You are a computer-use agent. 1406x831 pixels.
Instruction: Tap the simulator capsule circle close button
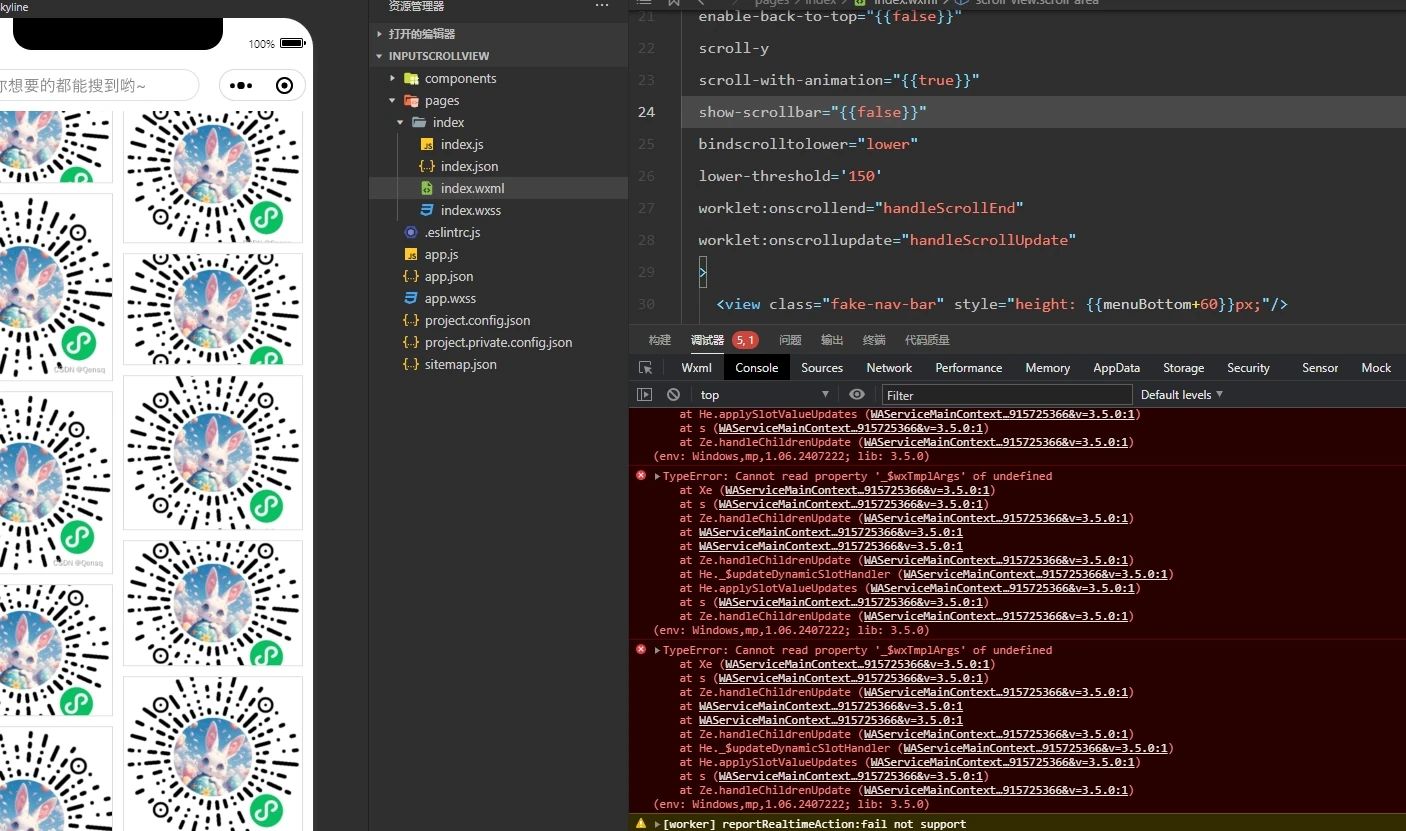click(284, 86)
